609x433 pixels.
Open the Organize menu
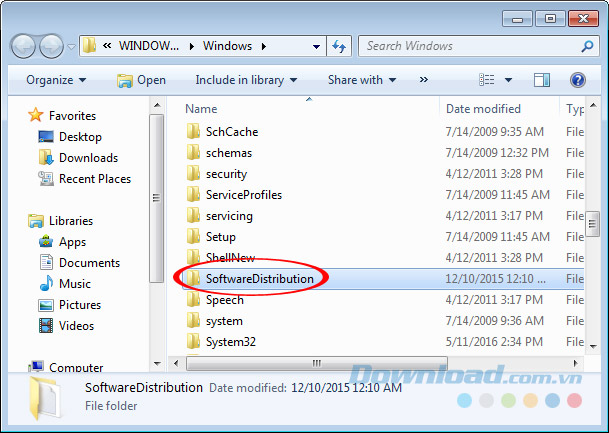tap(56, 80)
